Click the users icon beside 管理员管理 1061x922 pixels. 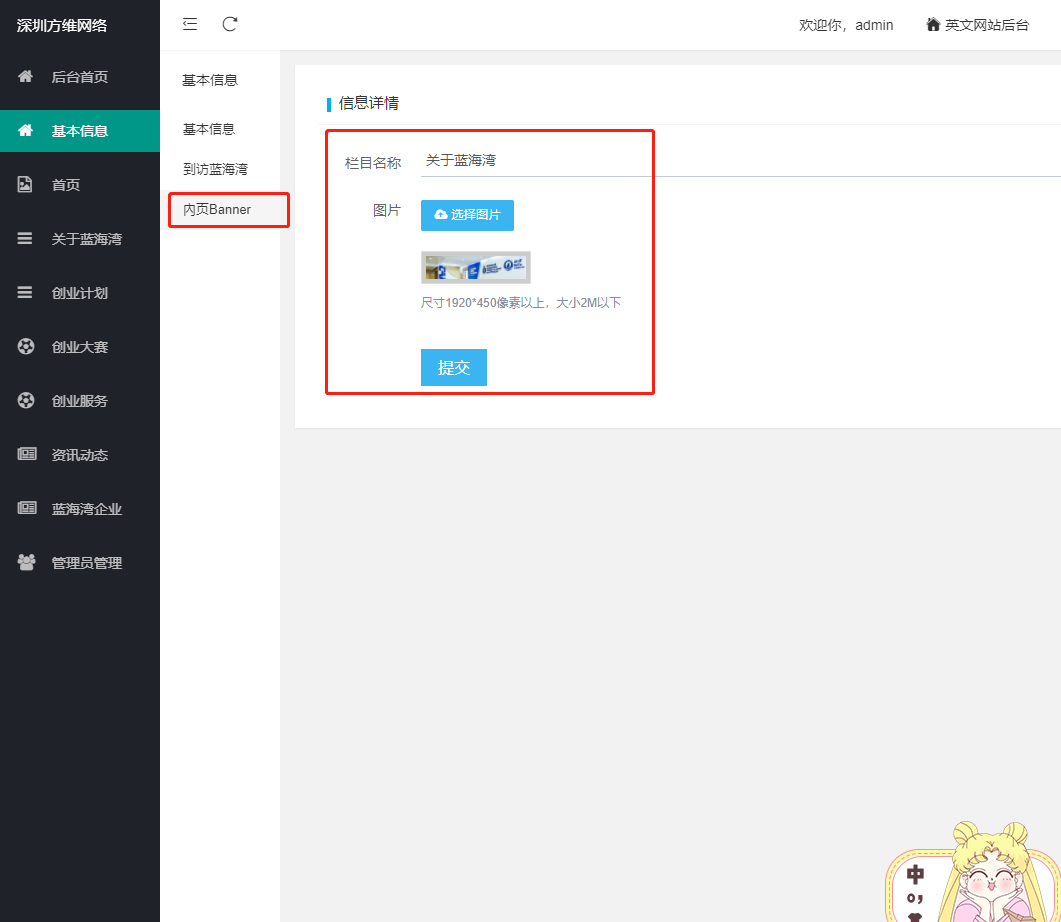tap(26, 563)
